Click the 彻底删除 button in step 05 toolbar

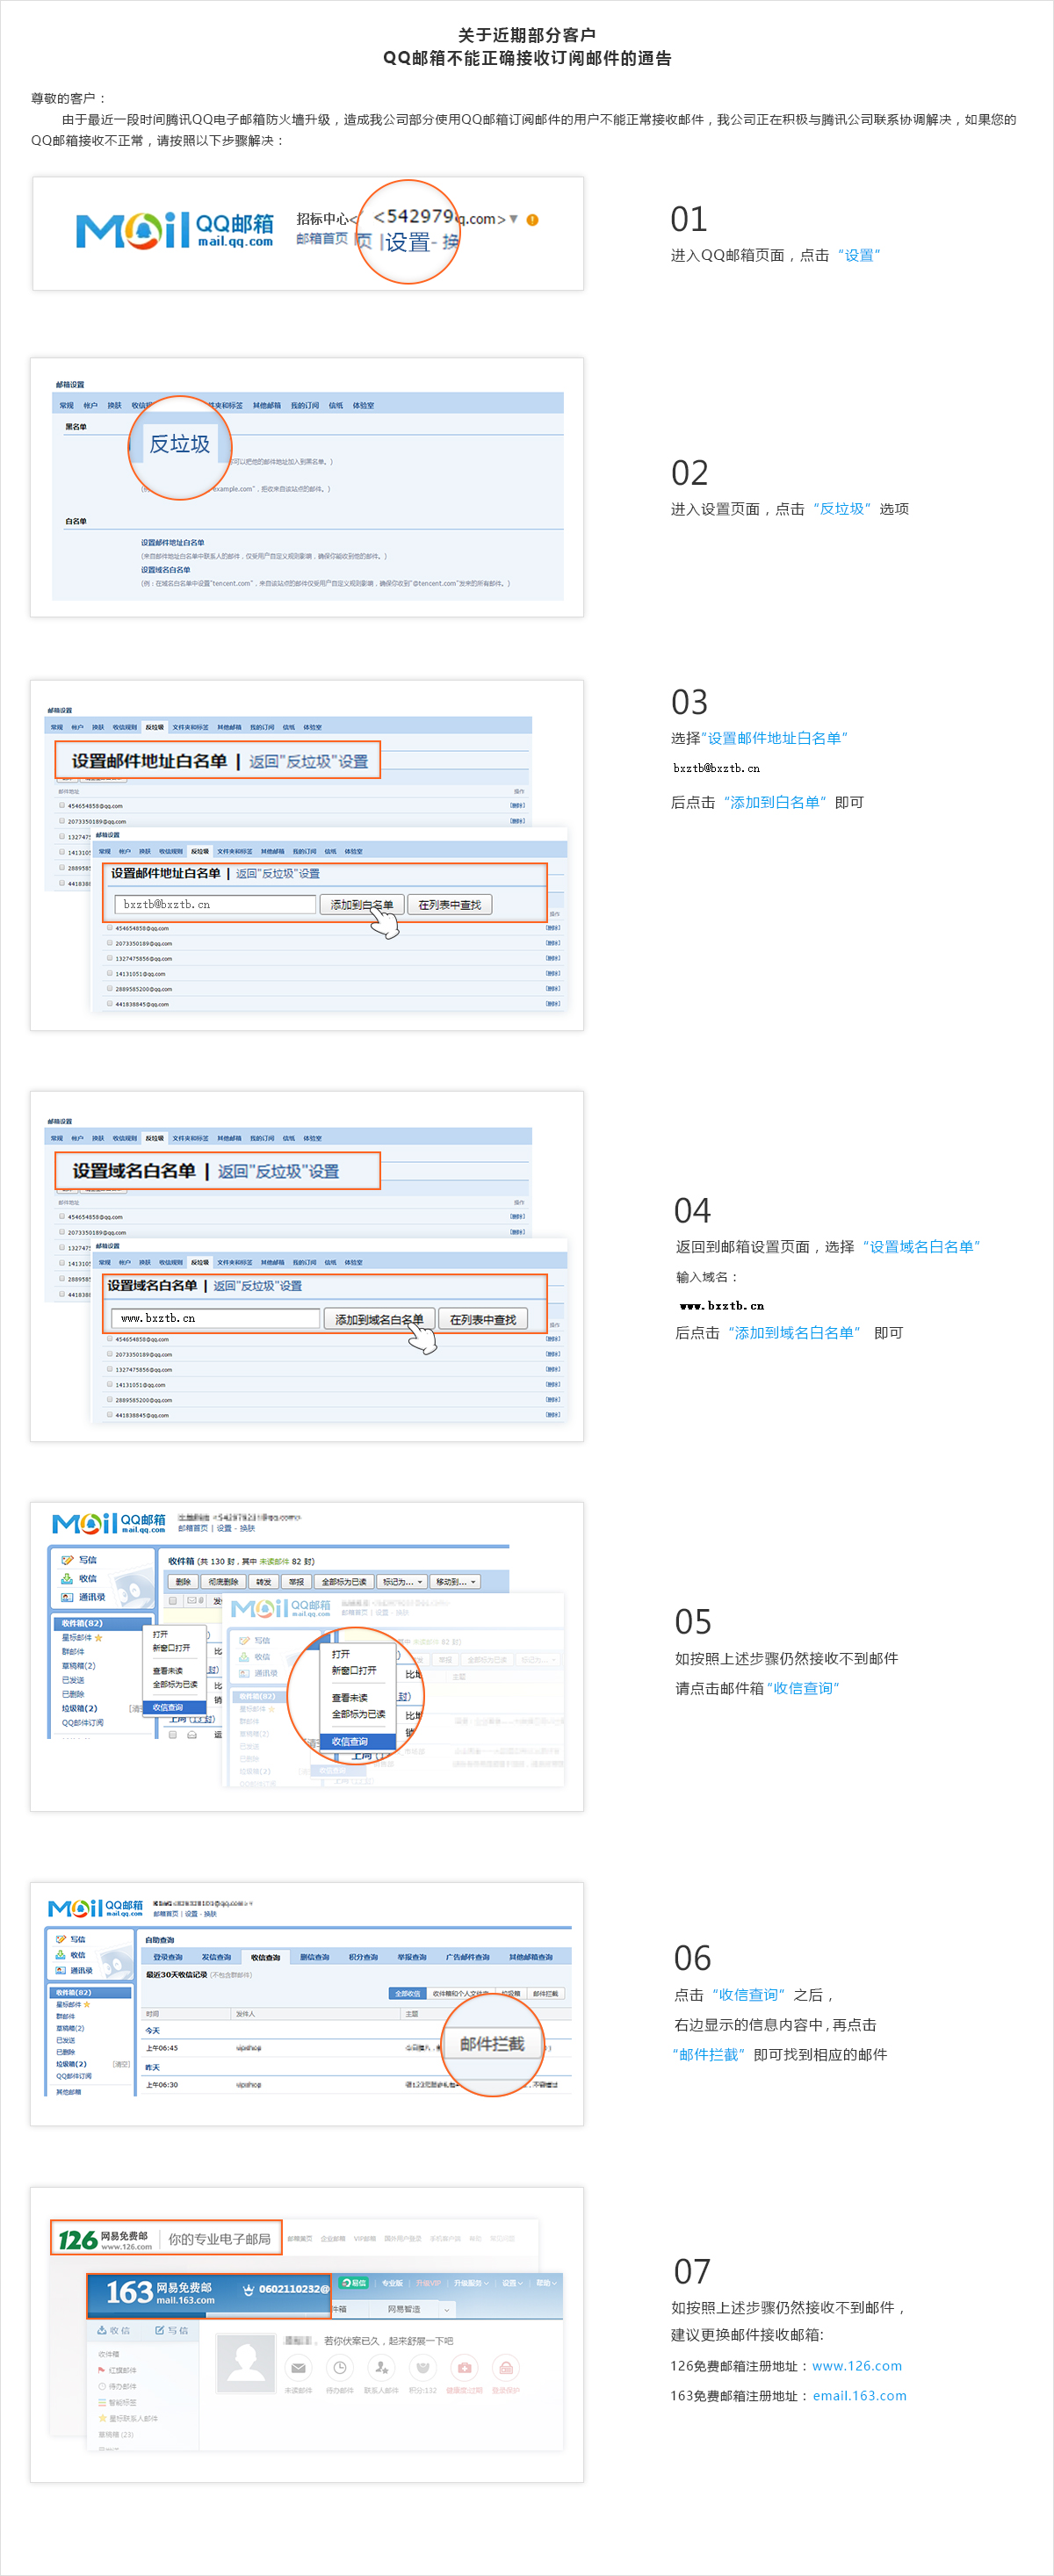223,1582
